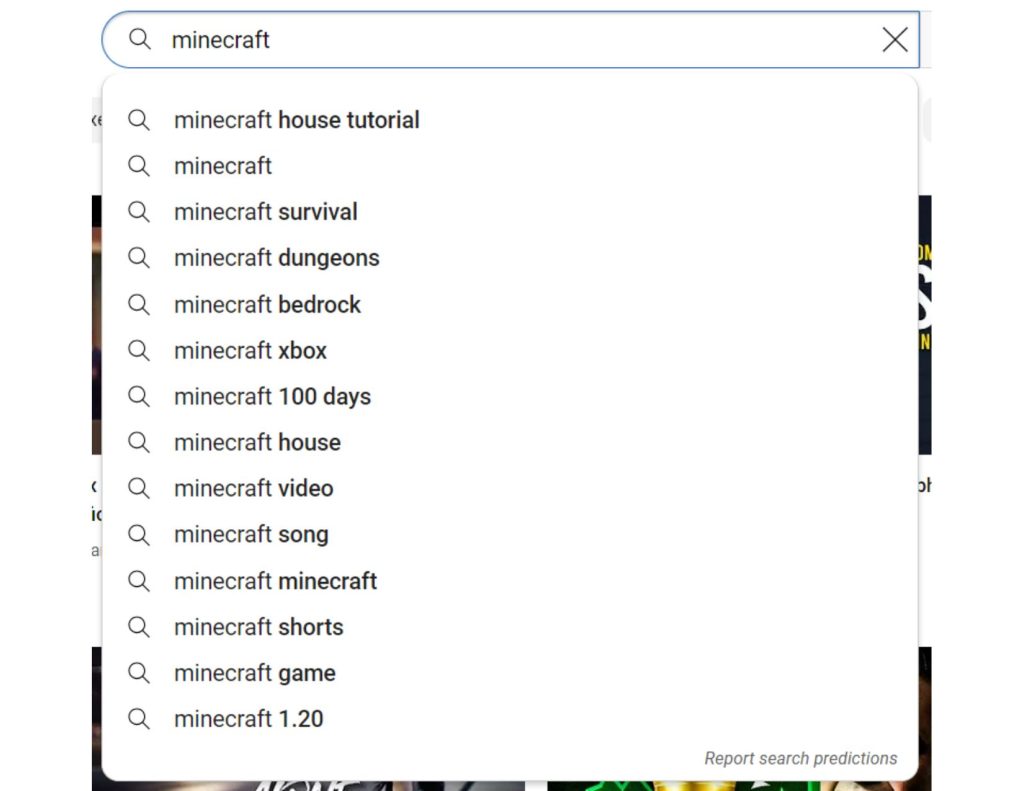Click search icon beside 'minecraft shorts'
The image size is (1024, 791).
138,627
